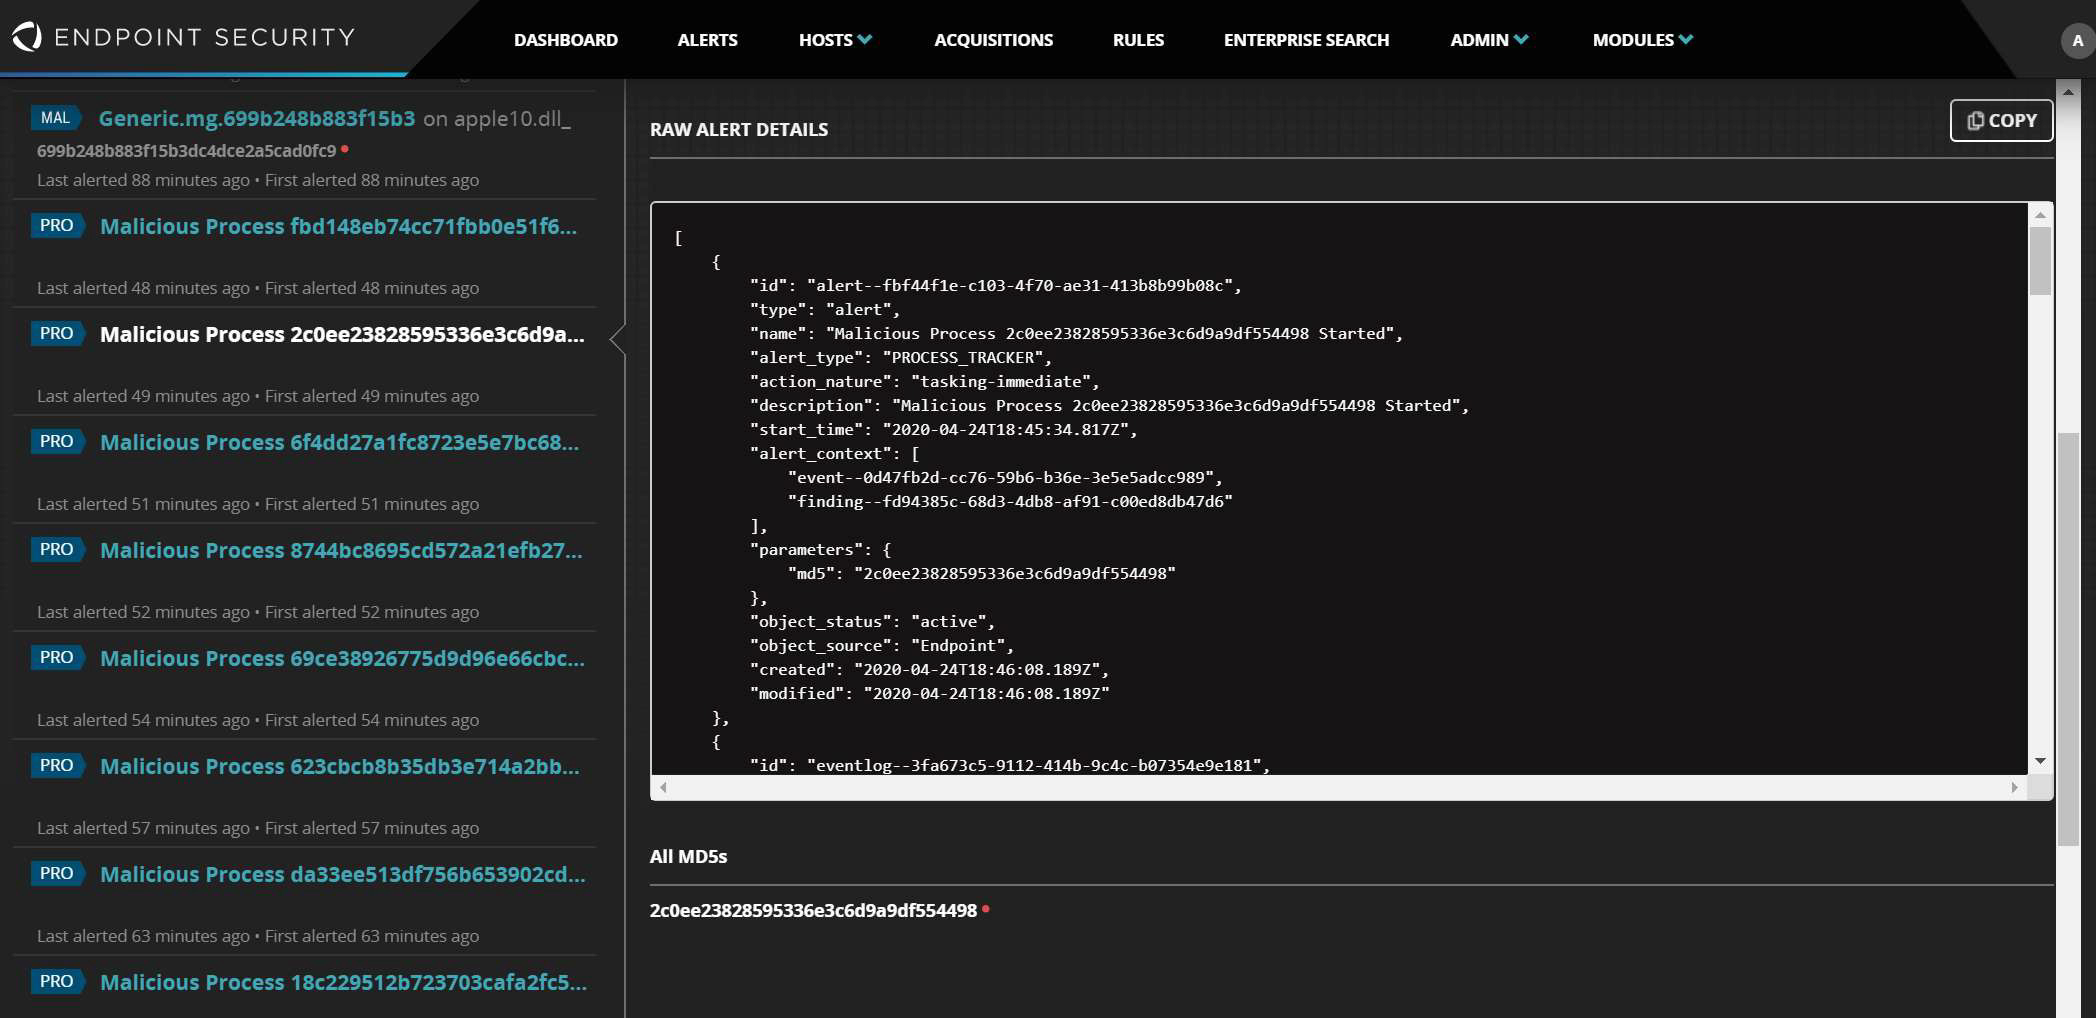Click the 699b248b883f15b3dc4dce2a5cad0fc9 hash text
This screenshot has height=1018, width=2096.
coord(186,151)
